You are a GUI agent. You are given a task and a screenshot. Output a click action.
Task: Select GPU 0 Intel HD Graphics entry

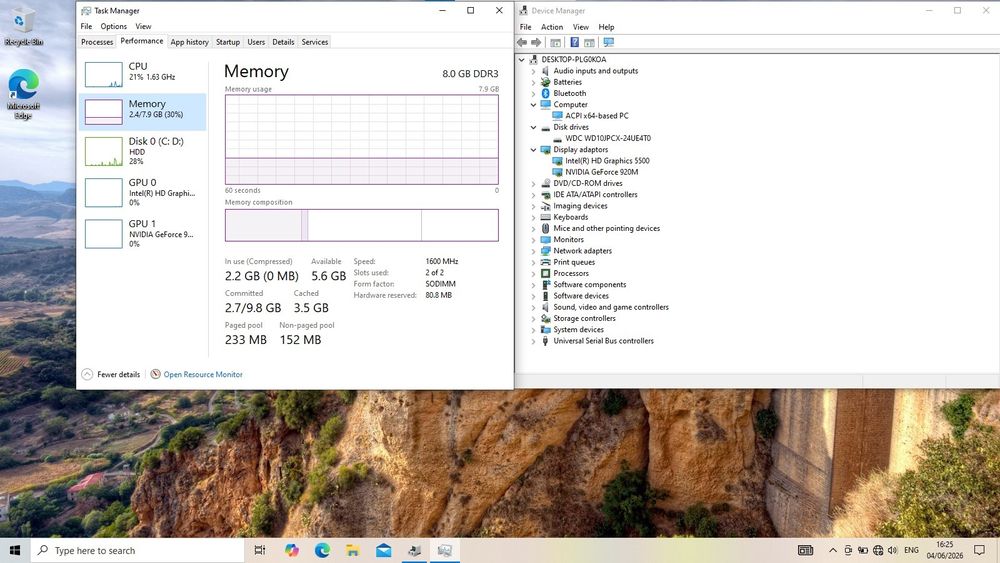[x=142, y=193]
